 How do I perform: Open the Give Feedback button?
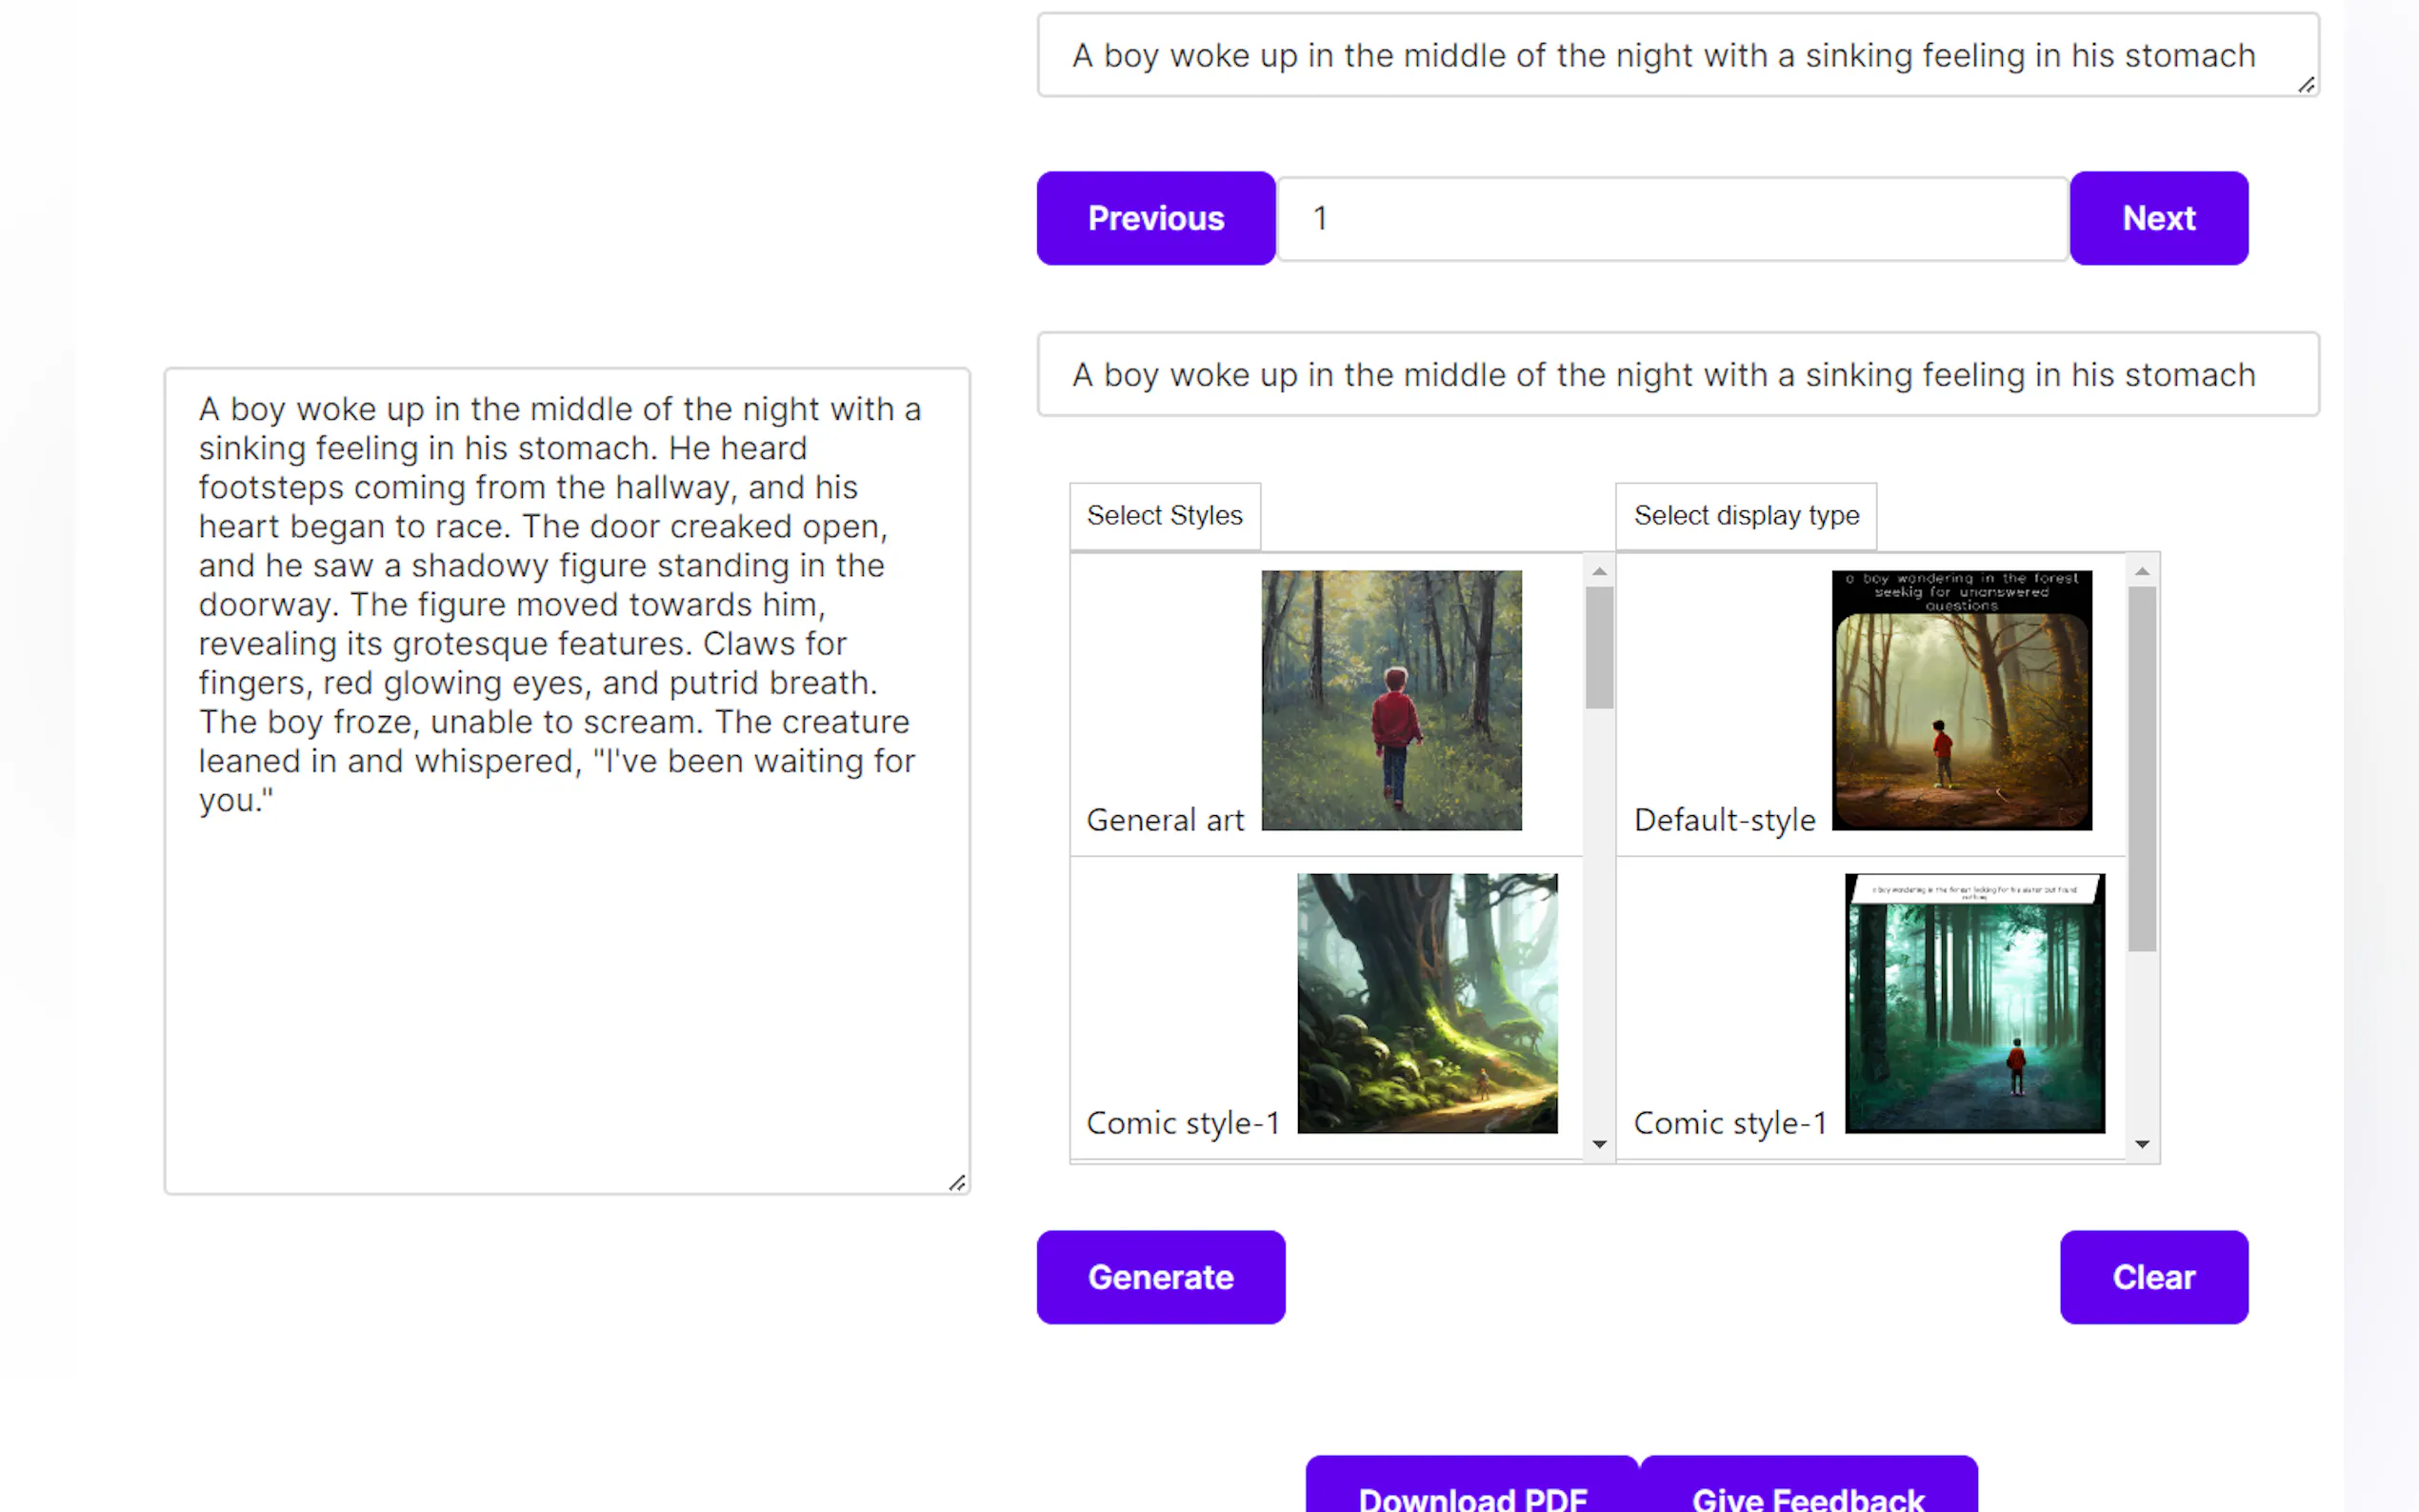coord(1807,1494)
